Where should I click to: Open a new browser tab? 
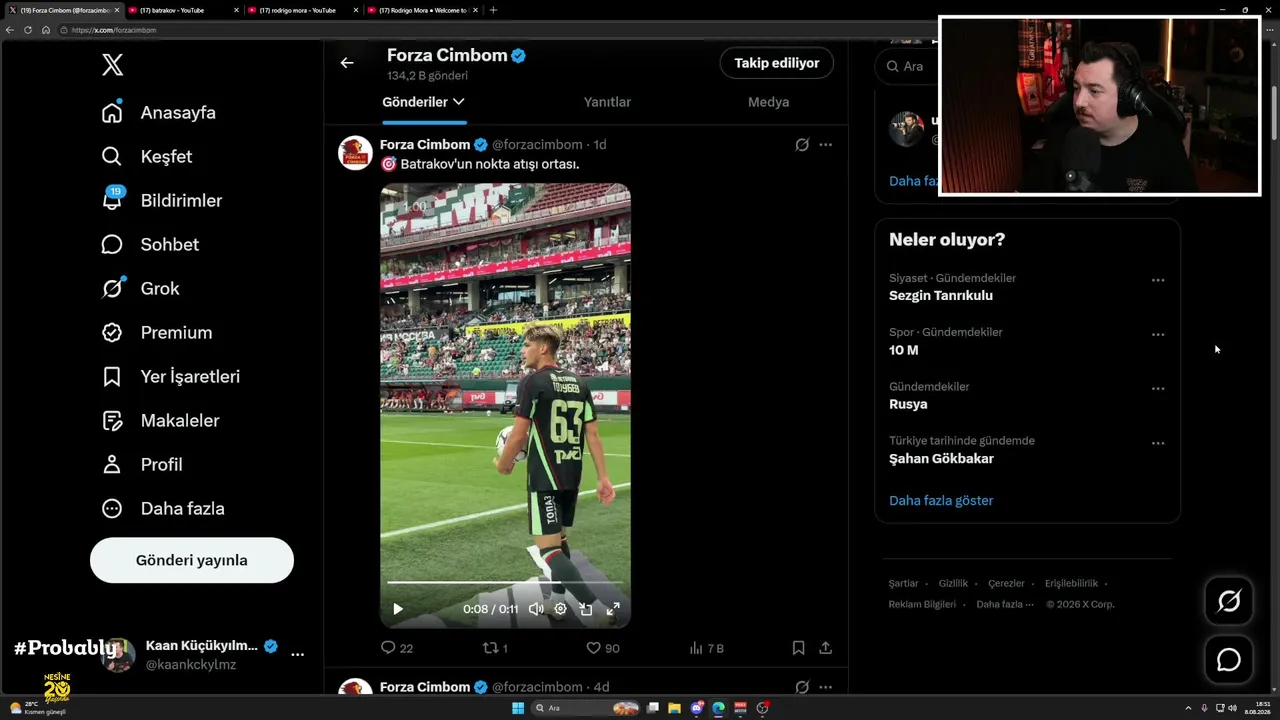tap(493, 10)
